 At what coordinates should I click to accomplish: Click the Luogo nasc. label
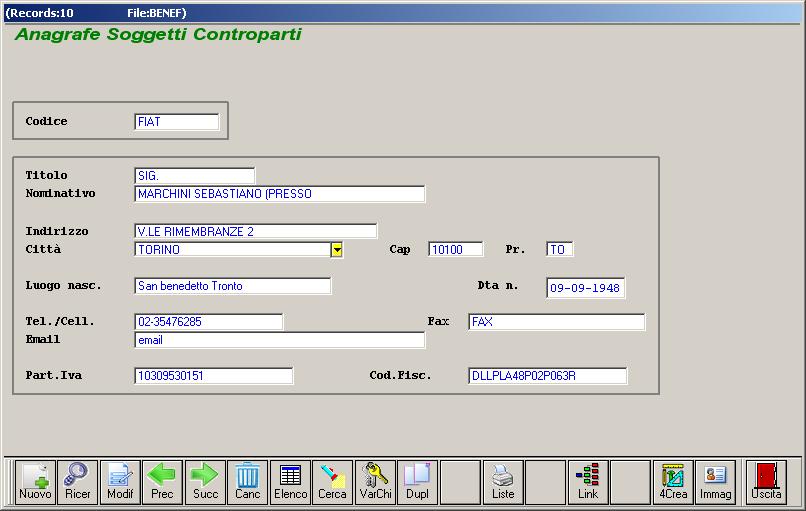(x=64, y=285)
